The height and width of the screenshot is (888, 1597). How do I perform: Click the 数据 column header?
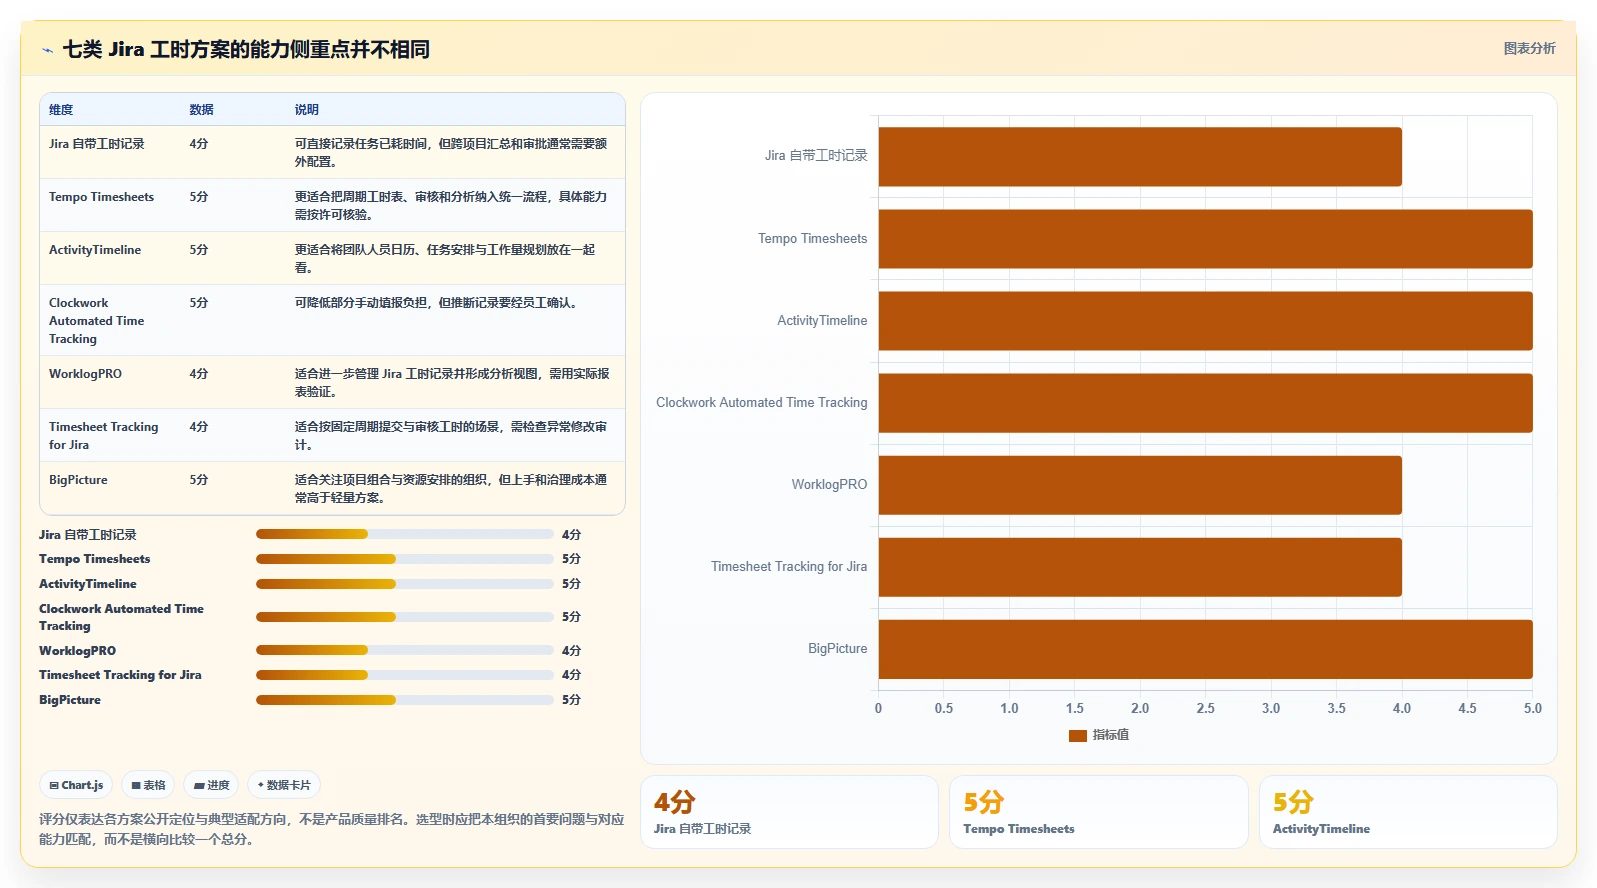click(x=201, y=110)
